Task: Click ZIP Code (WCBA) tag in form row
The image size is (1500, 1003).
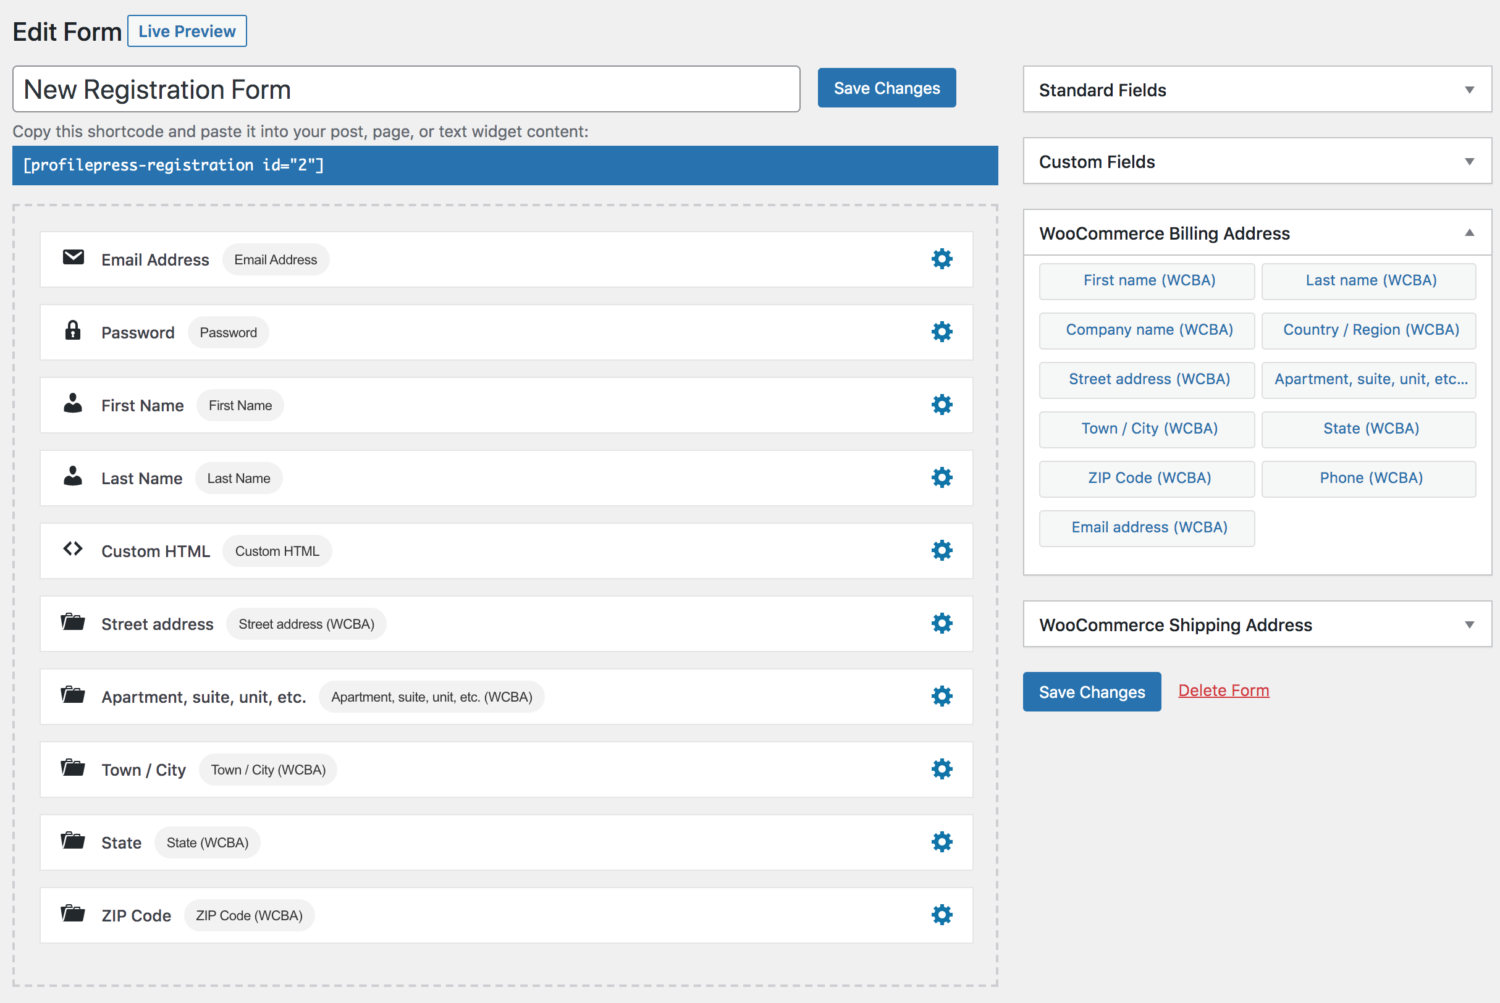Action: click(x=249, y=917)
